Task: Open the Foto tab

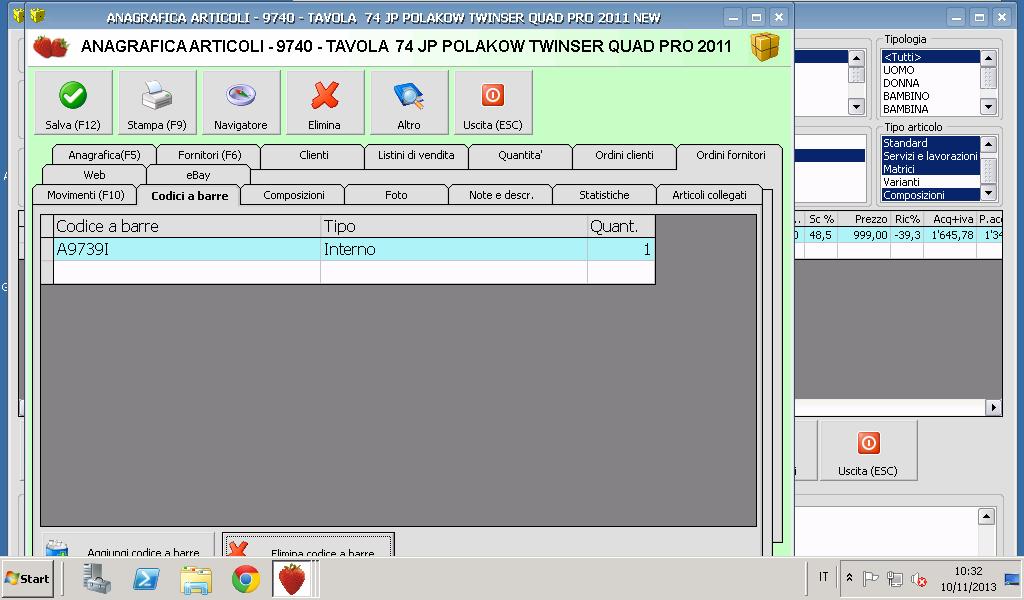Action: 396,195
